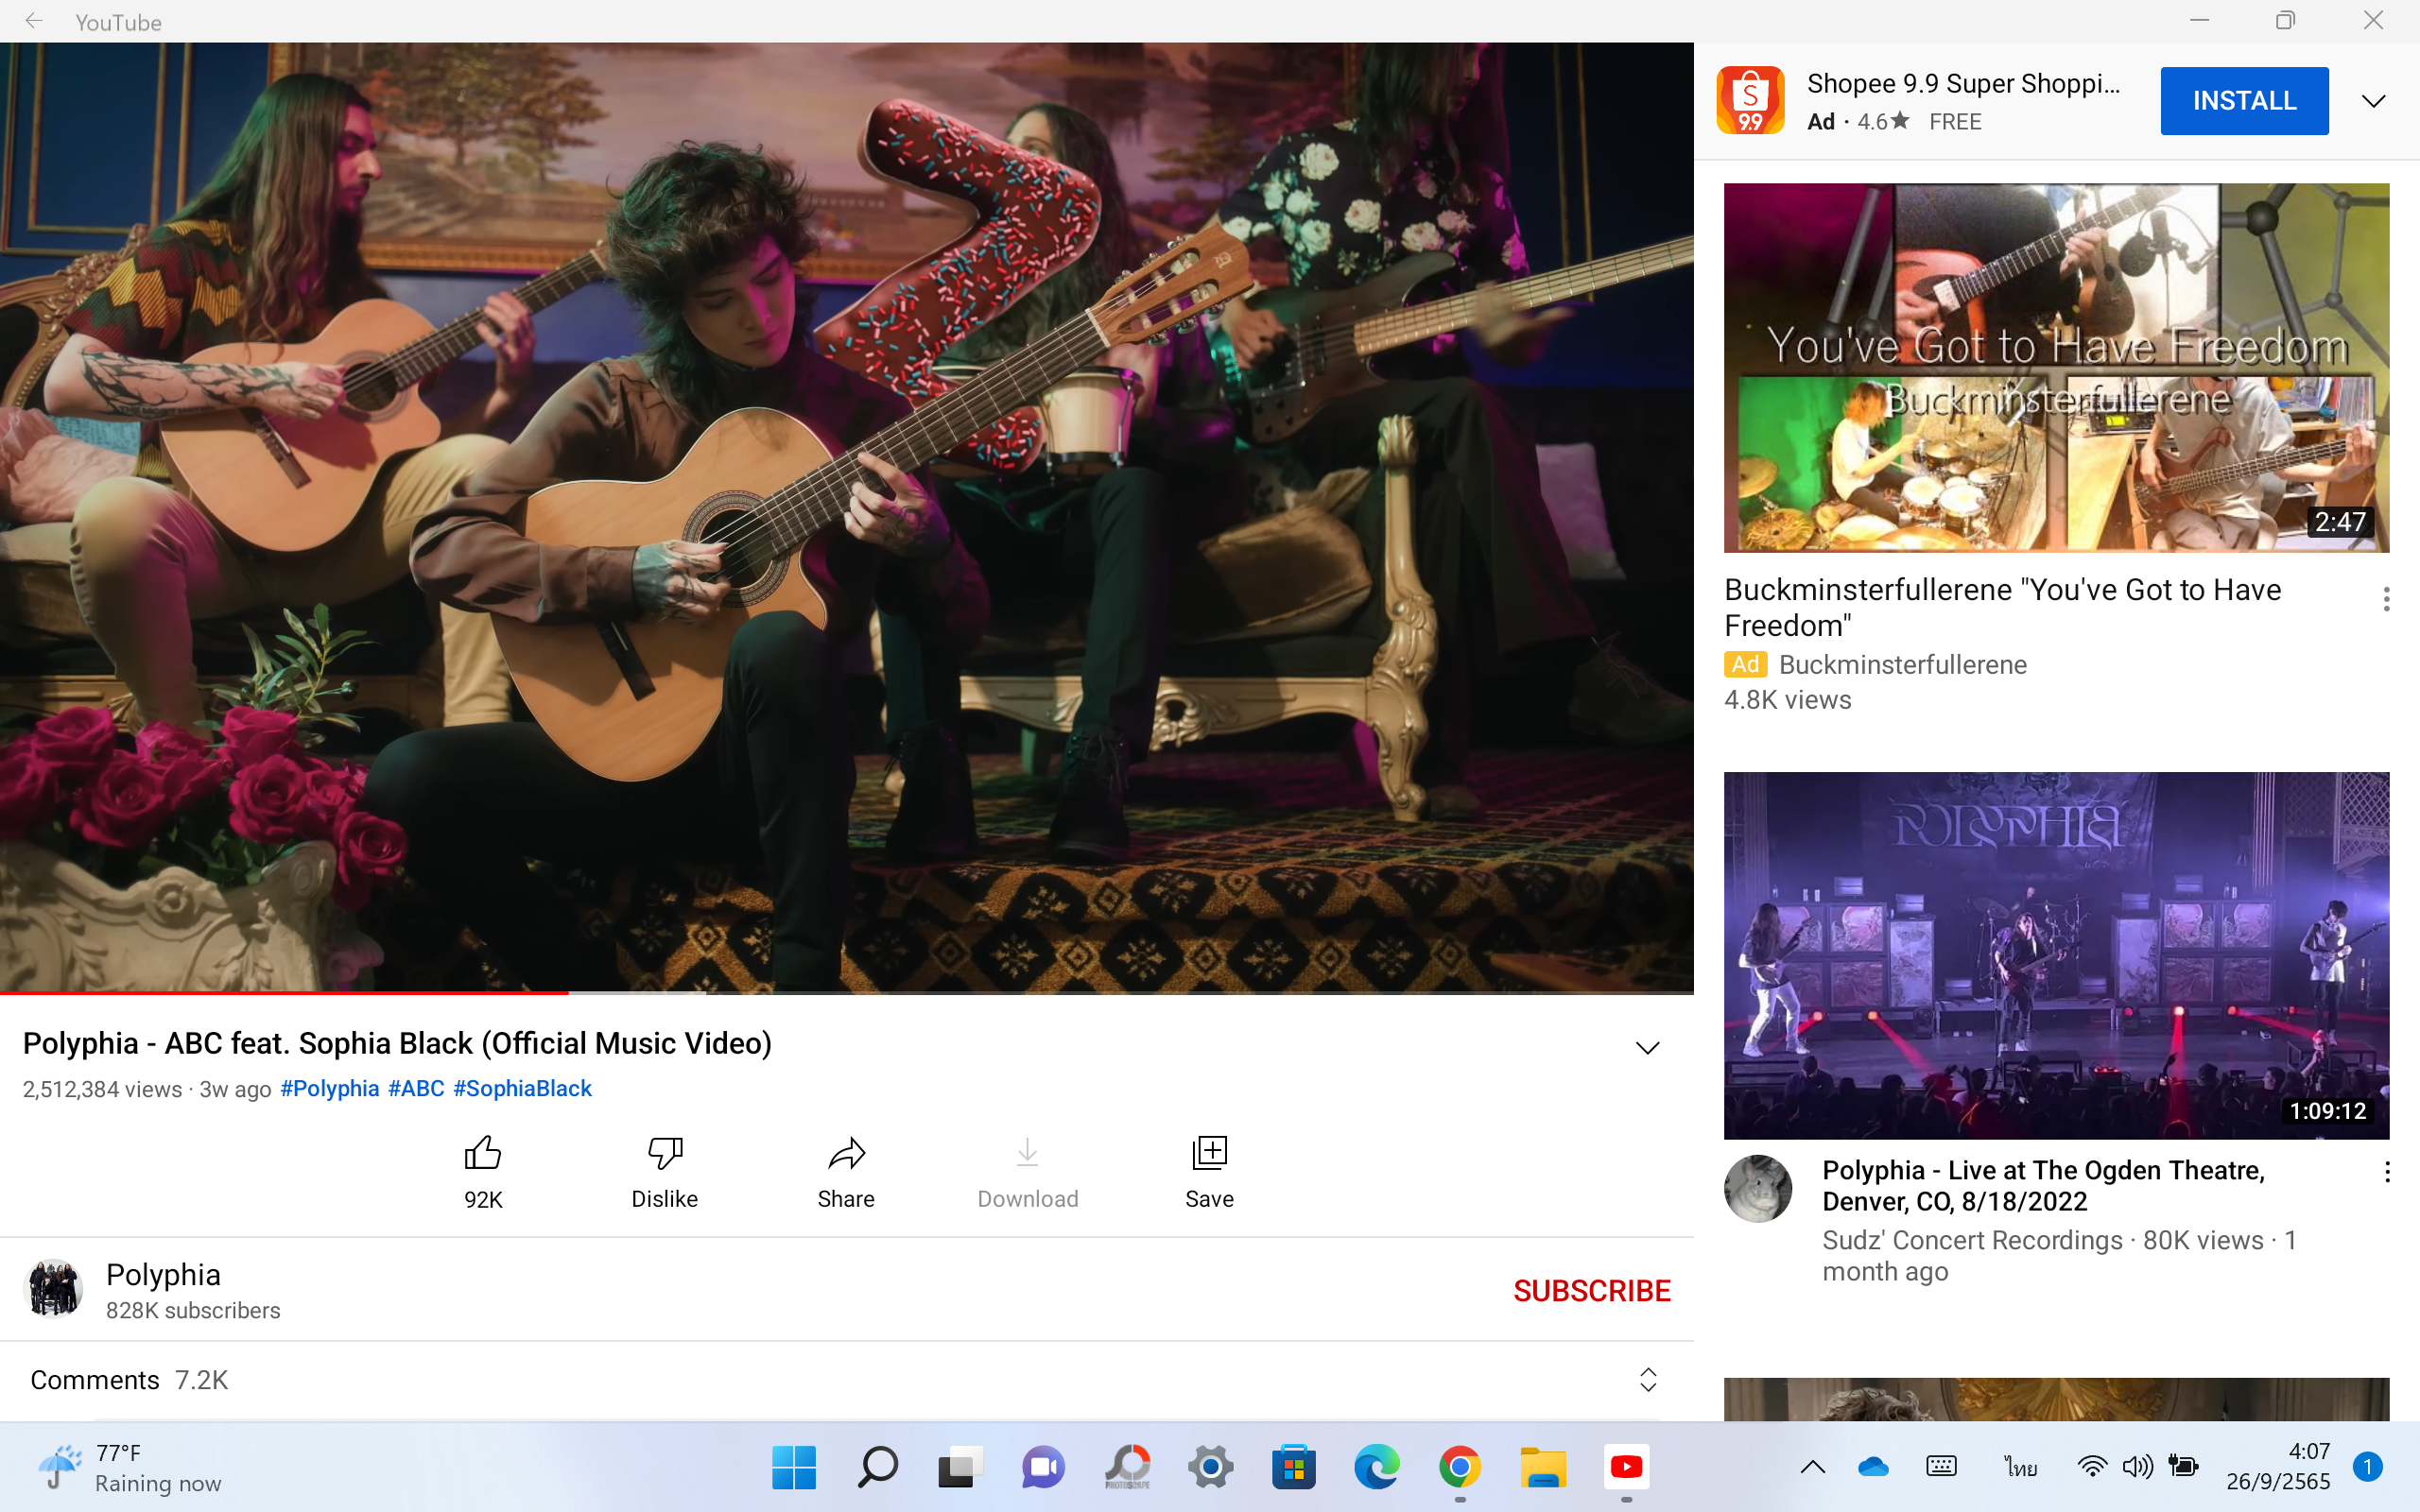
Task: Subscribe to the Polyphia channel
Action: point(1592,1291)
